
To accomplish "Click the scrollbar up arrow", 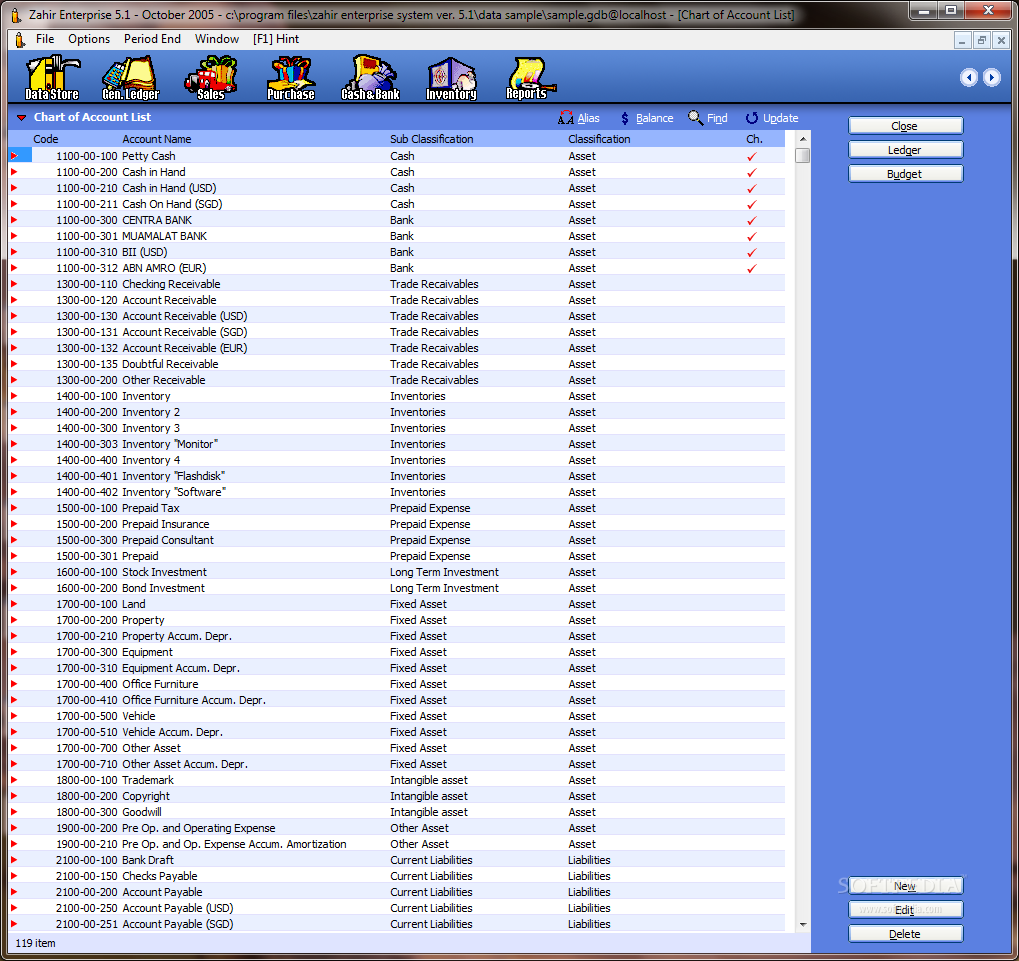I will (x=803, y=138).
